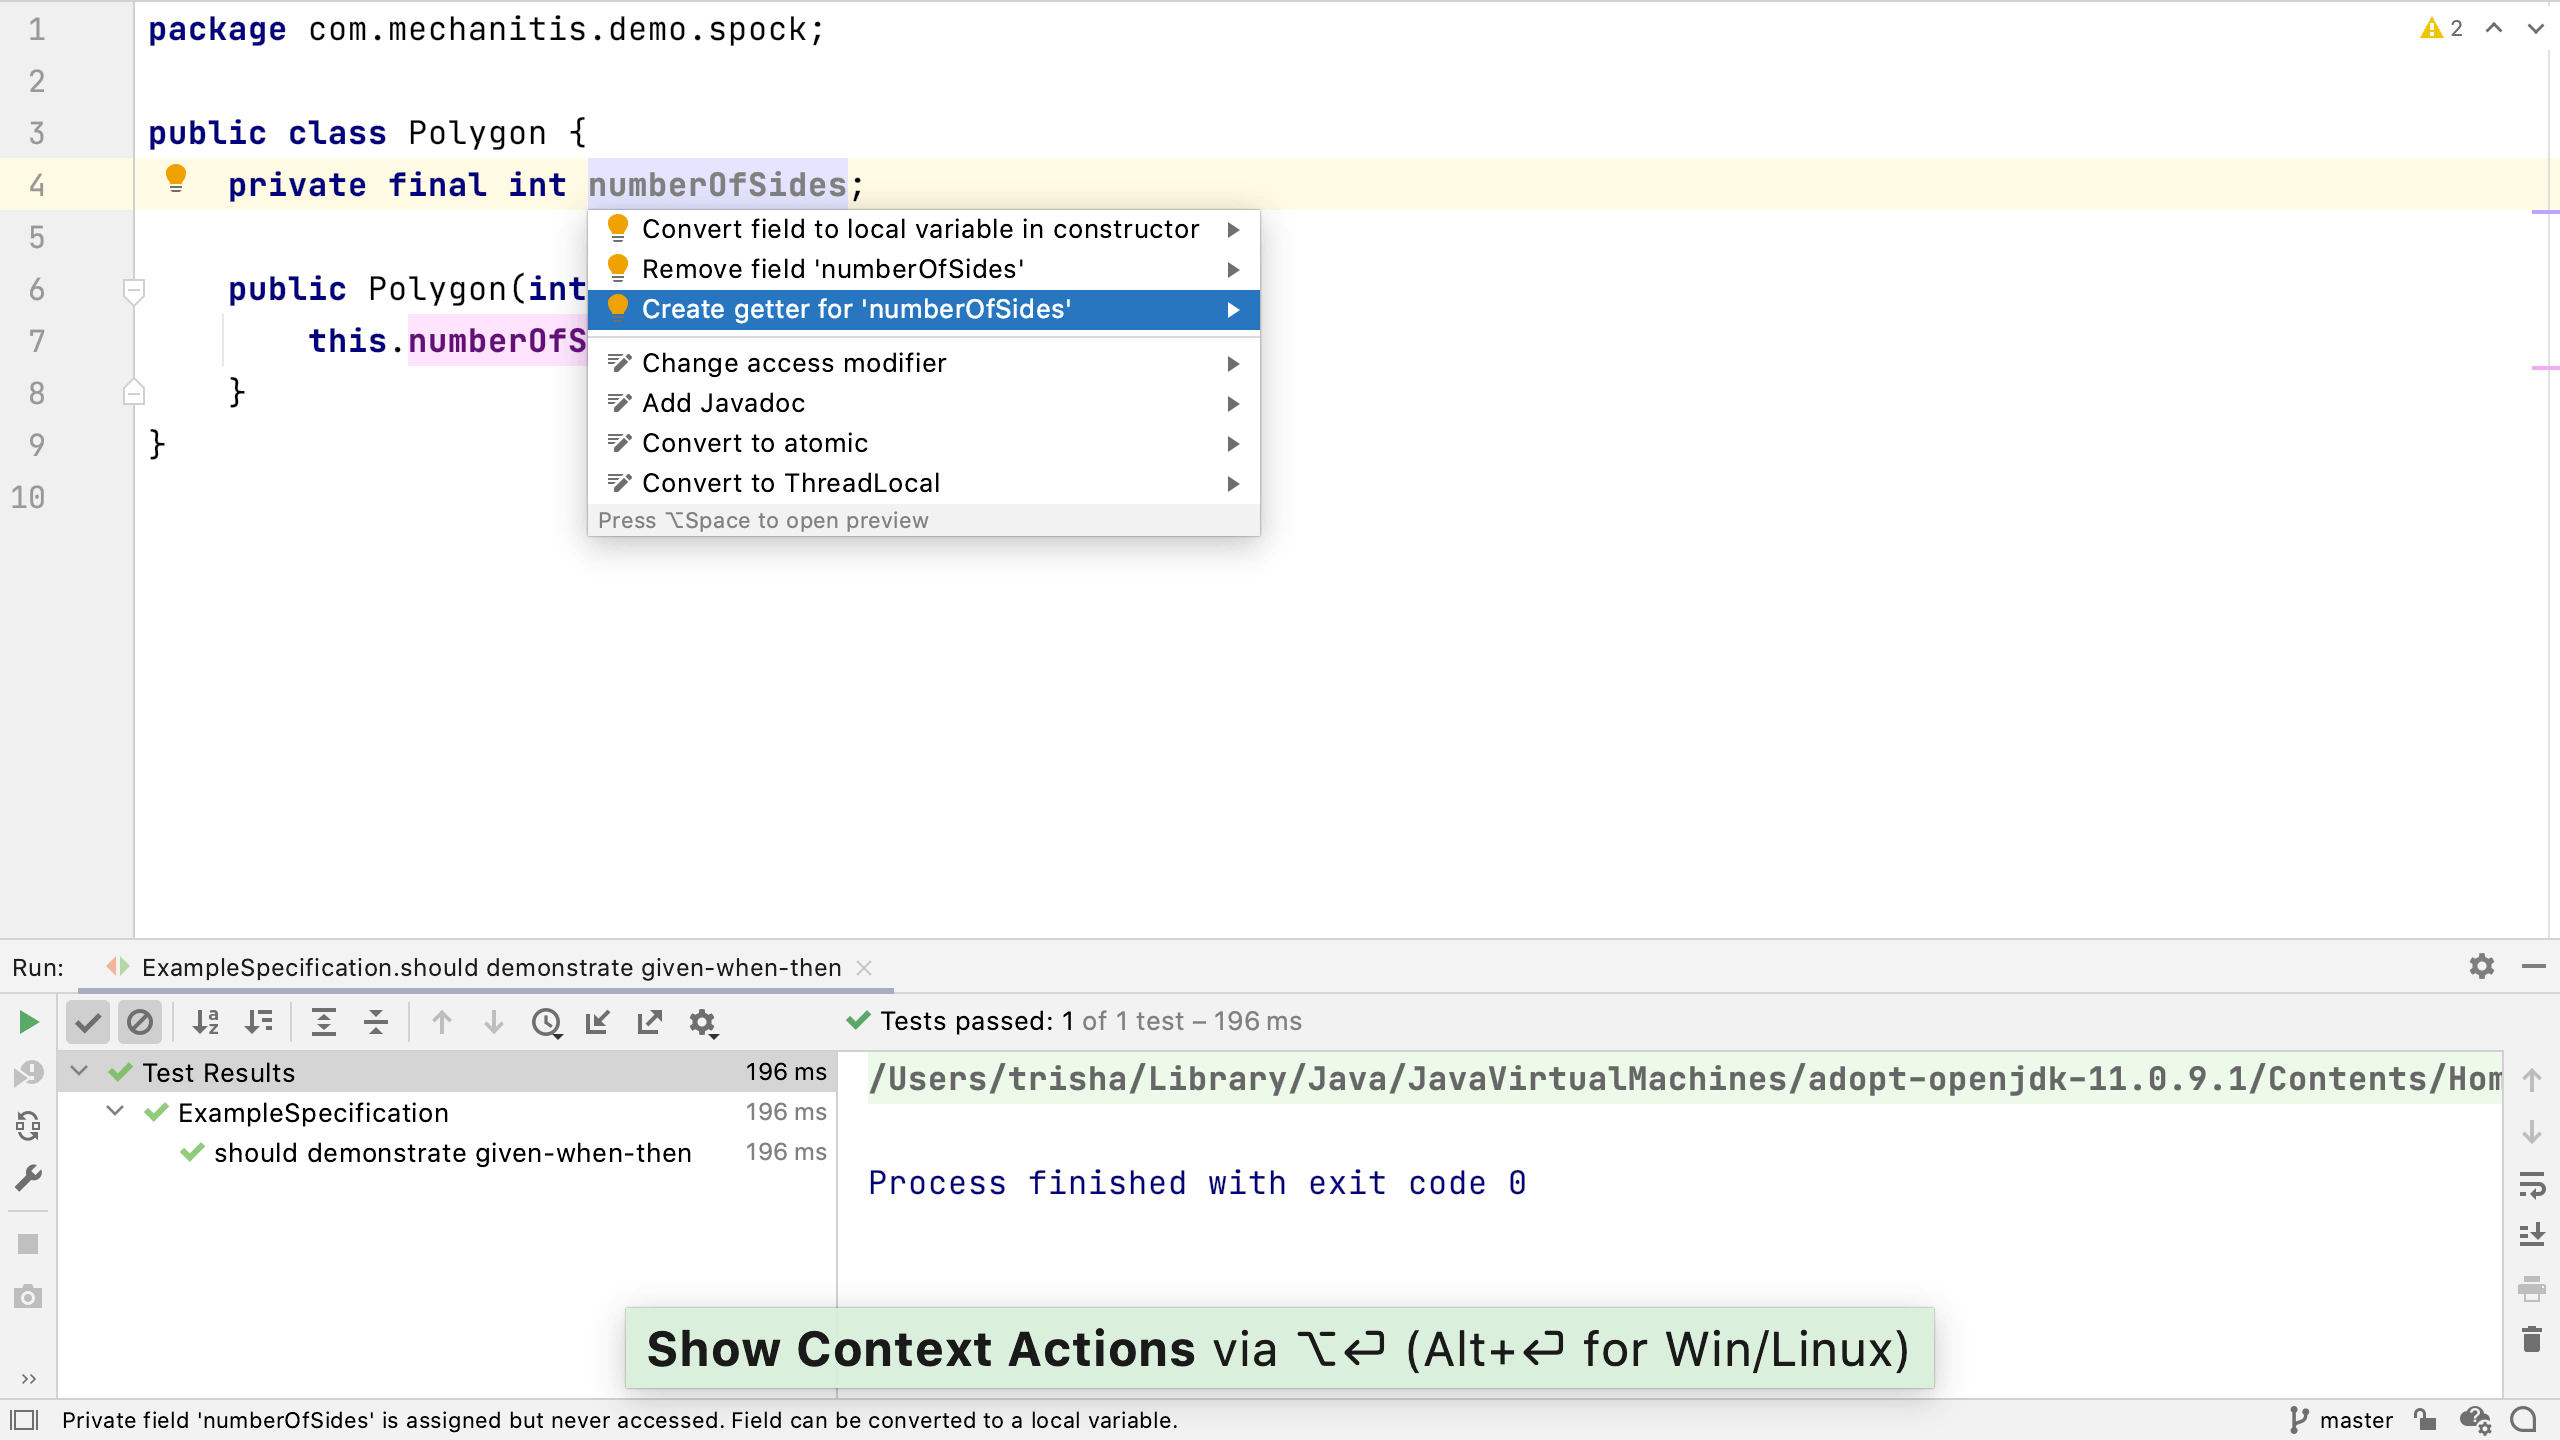2560x1440 pixels.
Task: Click Expand All tests icon
Action: pos(323,1022)
